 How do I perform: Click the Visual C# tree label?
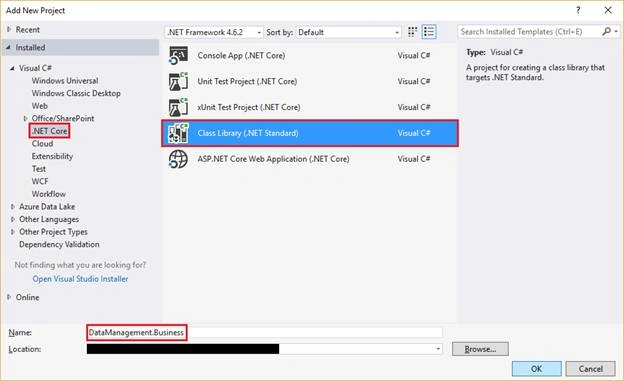(x=35, y=68)
